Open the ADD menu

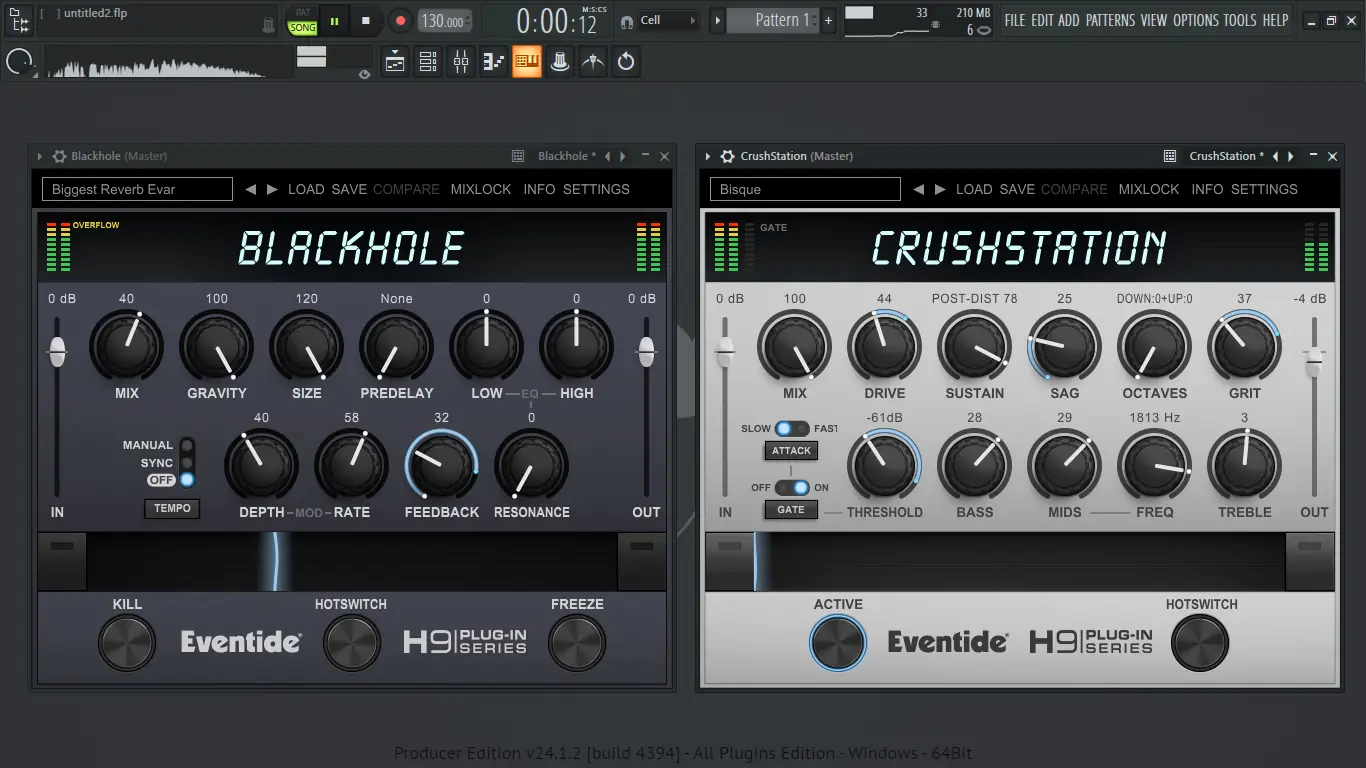coord(1069,20)
